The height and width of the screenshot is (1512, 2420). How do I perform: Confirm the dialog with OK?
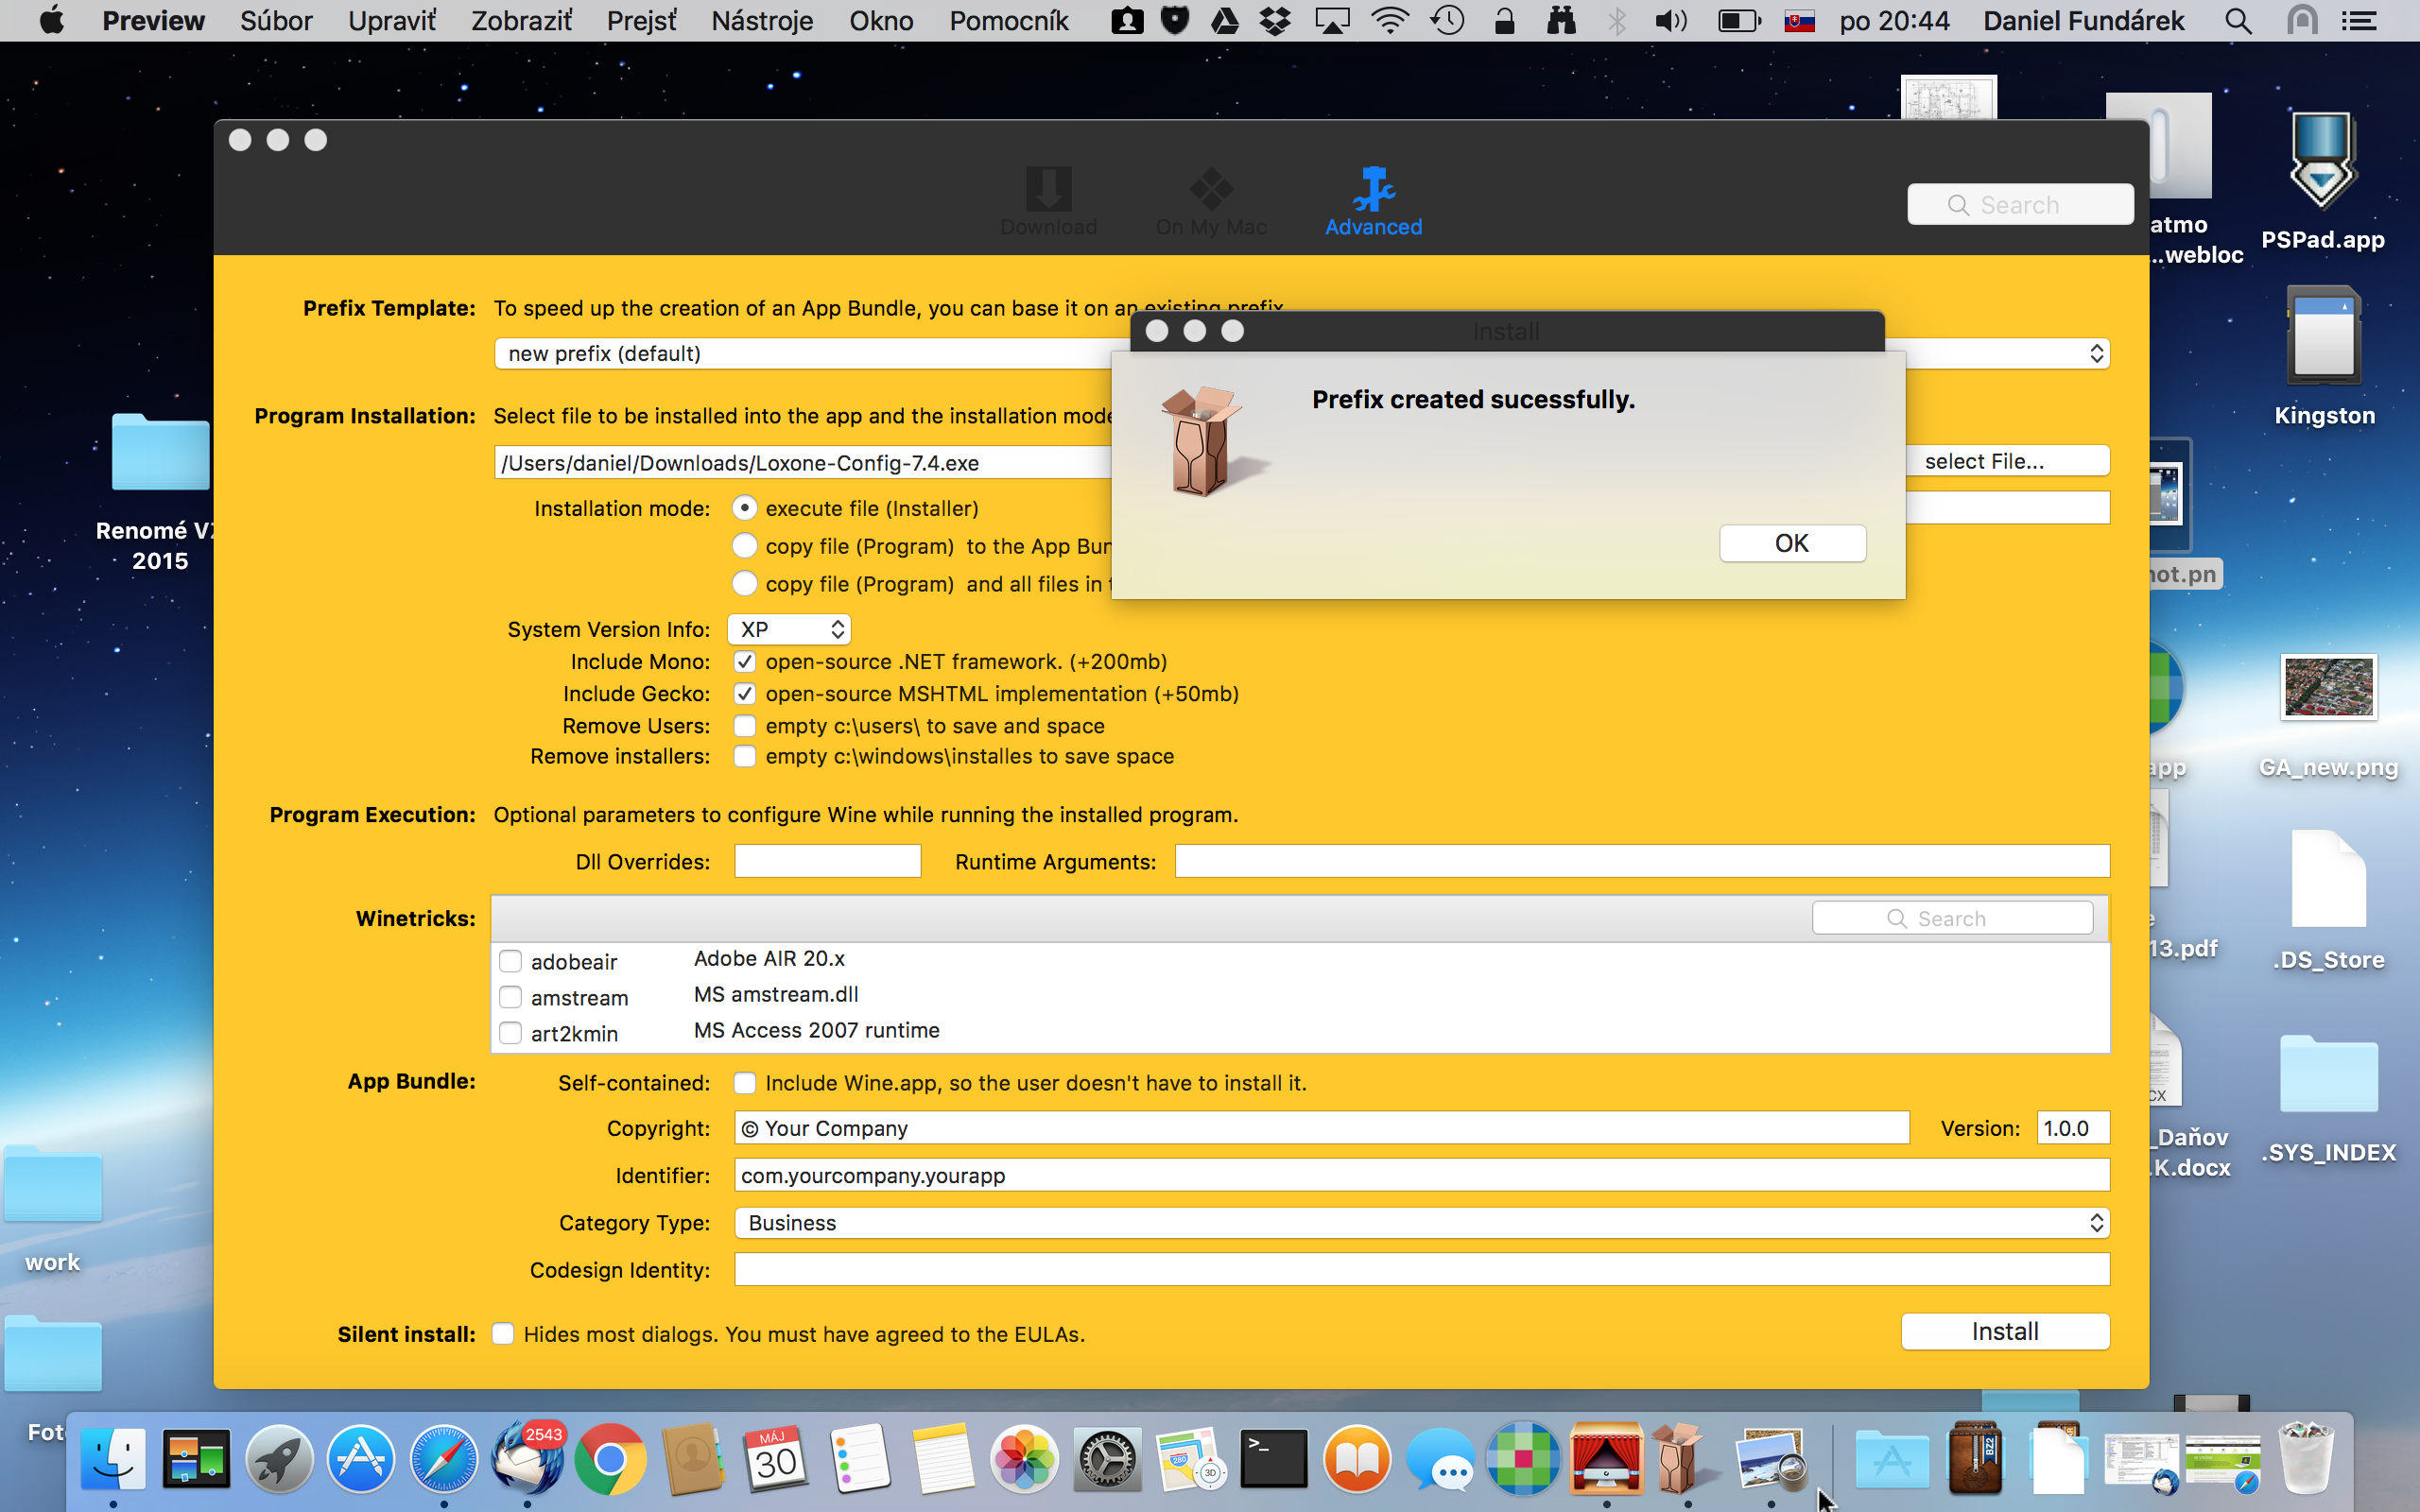click(x=1791, y=543)
